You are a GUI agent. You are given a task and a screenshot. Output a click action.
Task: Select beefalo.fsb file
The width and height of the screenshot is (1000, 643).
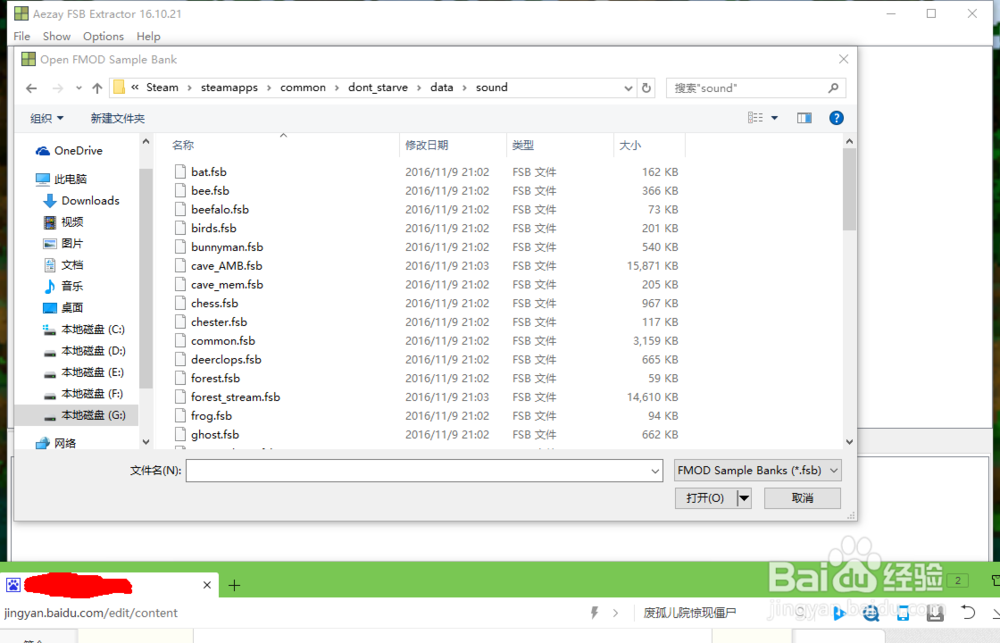tap(220, 210)
